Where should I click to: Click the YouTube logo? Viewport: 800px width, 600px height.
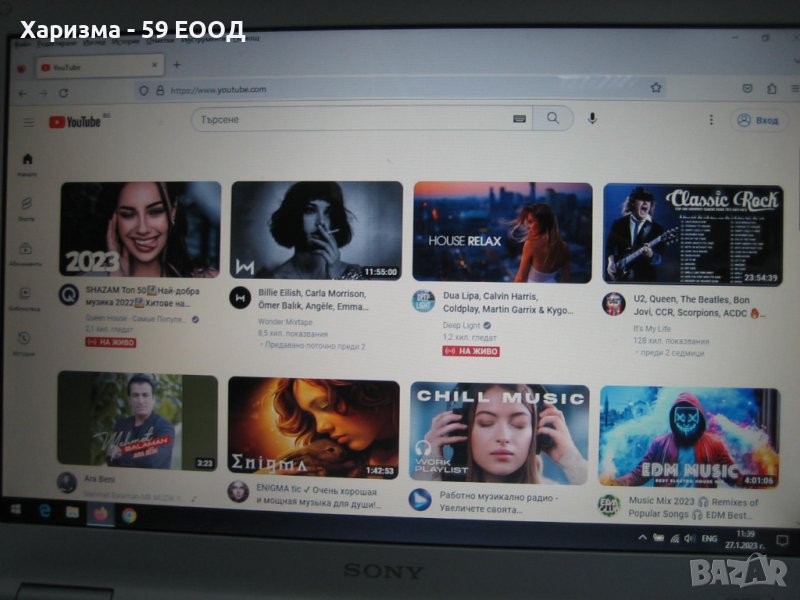75,122
